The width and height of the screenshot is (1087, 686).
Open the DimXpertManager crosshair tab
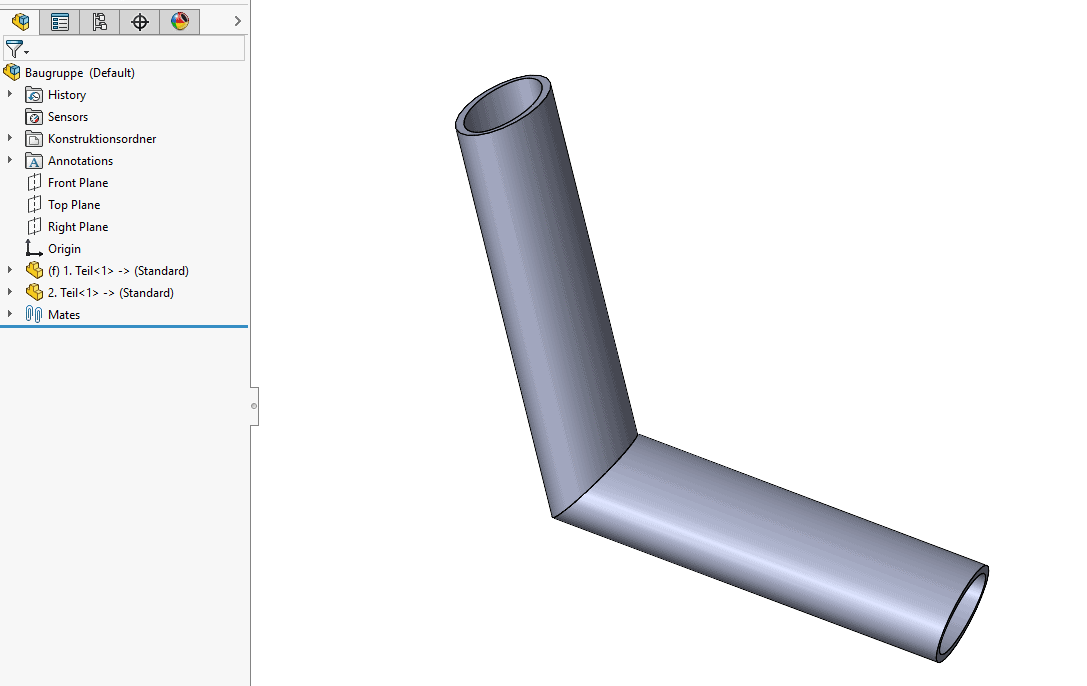pos(139,21)
